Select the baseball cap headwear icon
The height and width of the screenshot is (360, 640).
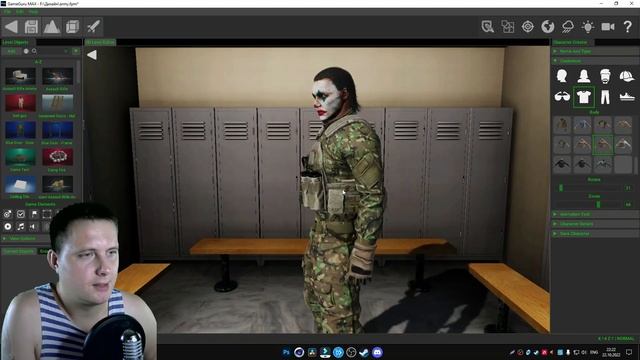[x=627, y=76]
